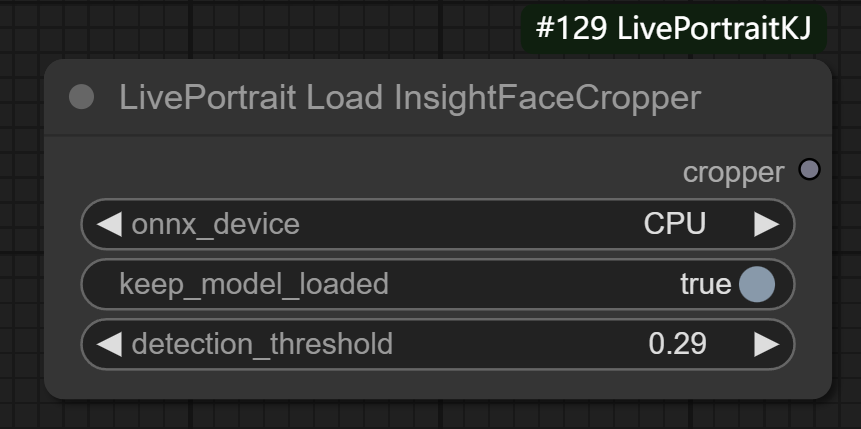Viewport: 861px width, 429px height.
Task: Click the right arrow of onnx_device
Action: click(766, 224)
